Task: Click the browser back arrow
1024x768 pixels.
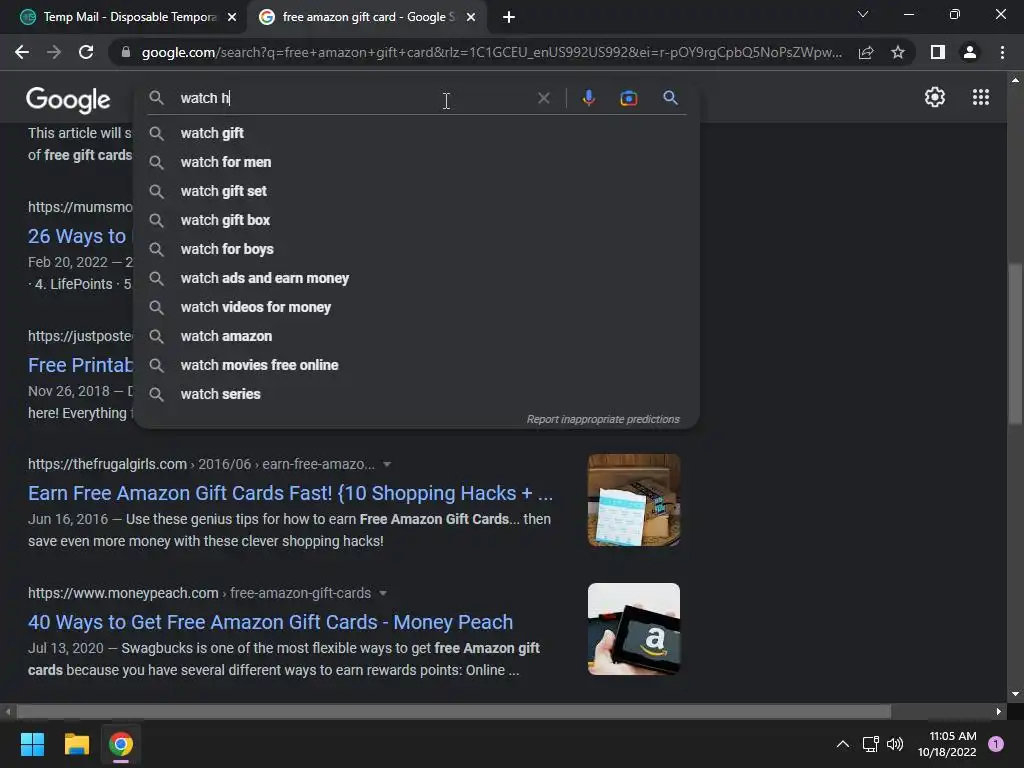Action: (x=22, y=52)
